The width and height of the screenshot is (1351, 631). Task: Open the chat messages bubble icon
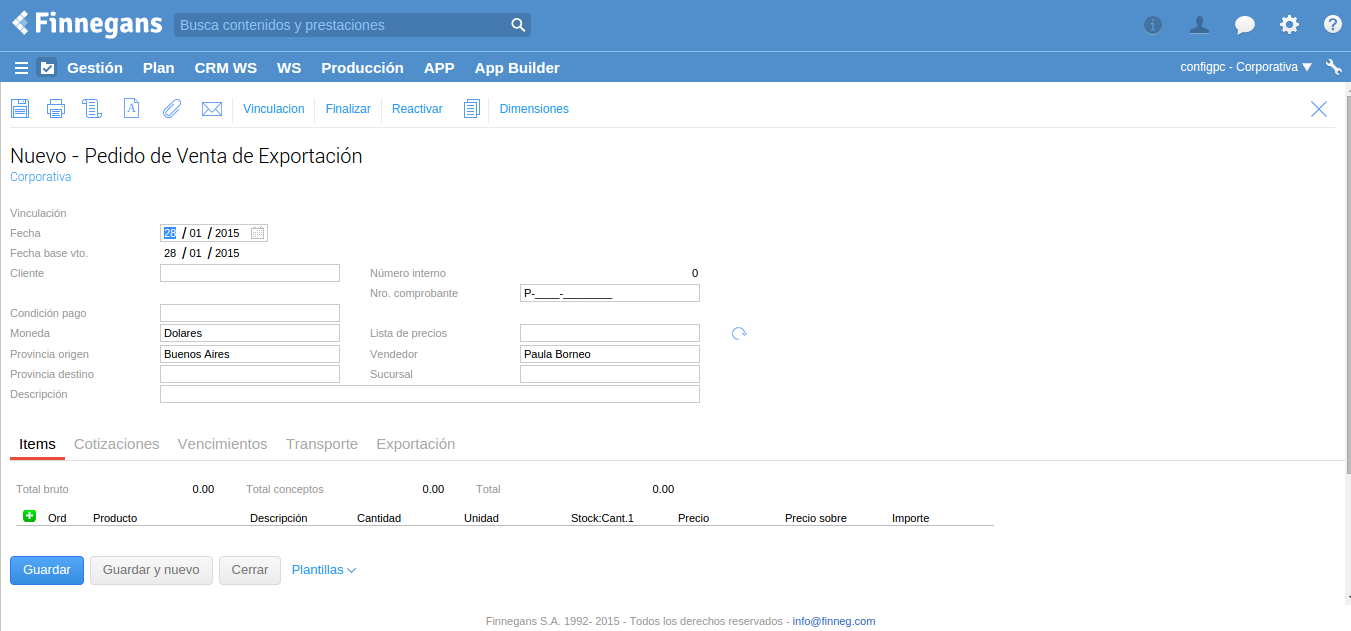pyautogui.click(x=1245, y=25)
